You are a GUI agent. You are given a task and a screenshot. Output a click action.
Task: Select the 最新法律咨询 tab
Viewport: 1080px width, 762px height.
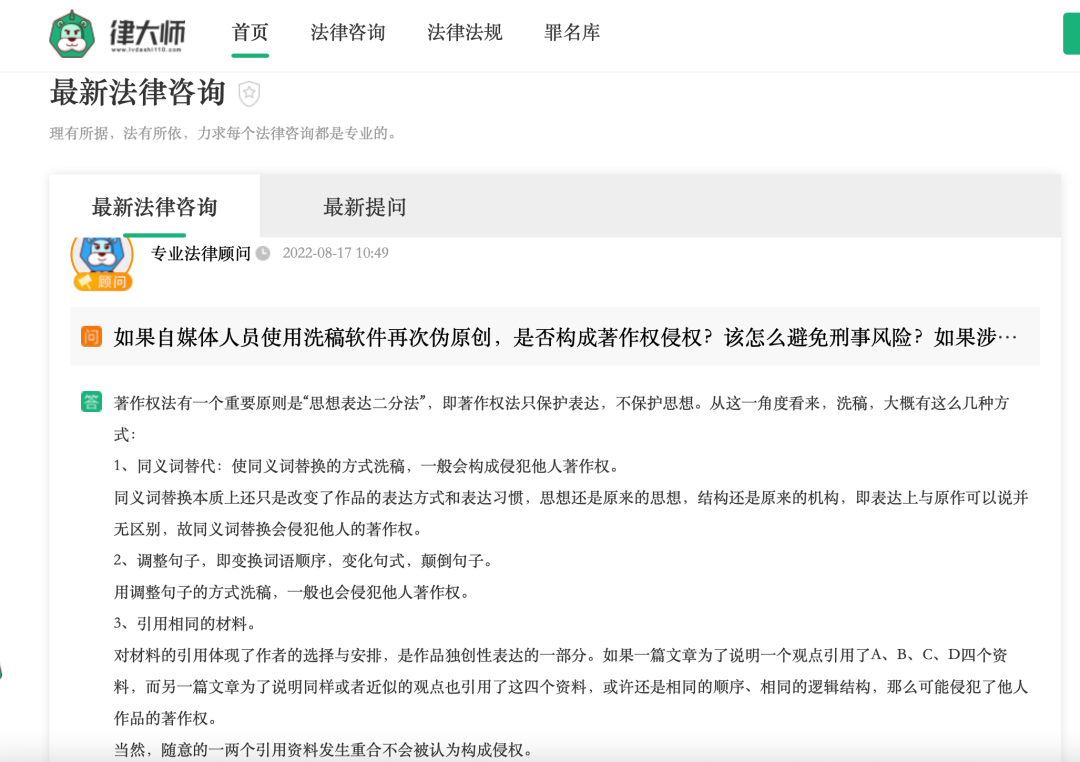[153, 207]
